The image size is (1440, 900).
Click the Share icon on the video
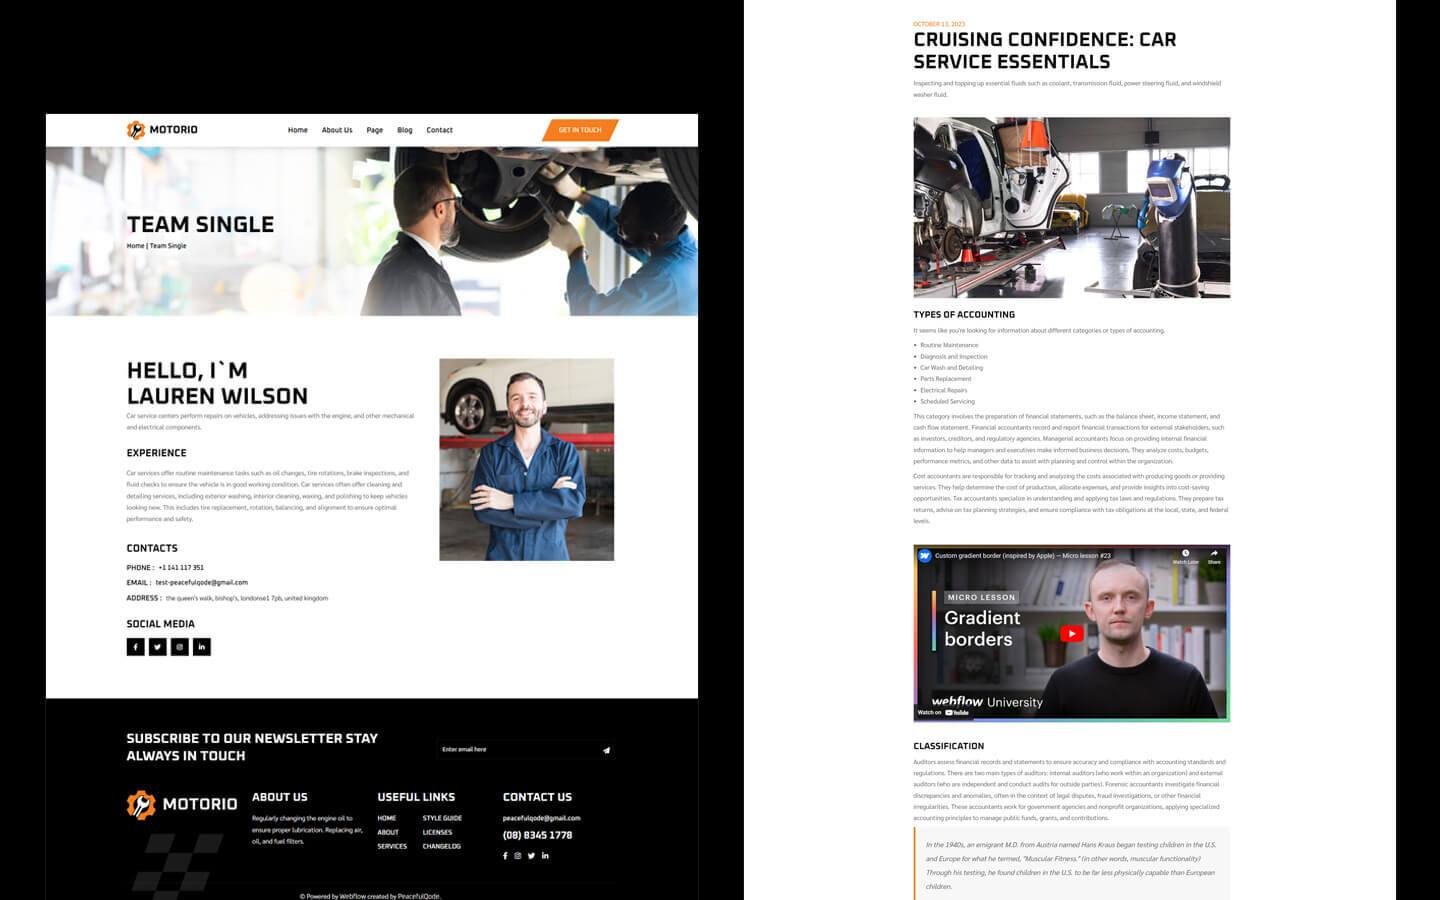pos(1212,551)
